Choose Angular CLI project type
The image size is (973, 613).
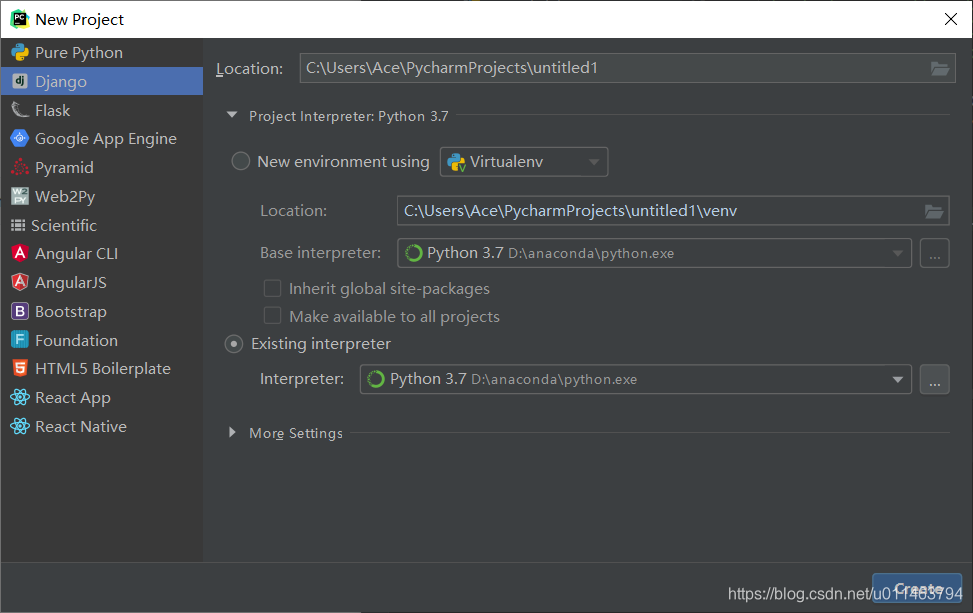[102, 253]
